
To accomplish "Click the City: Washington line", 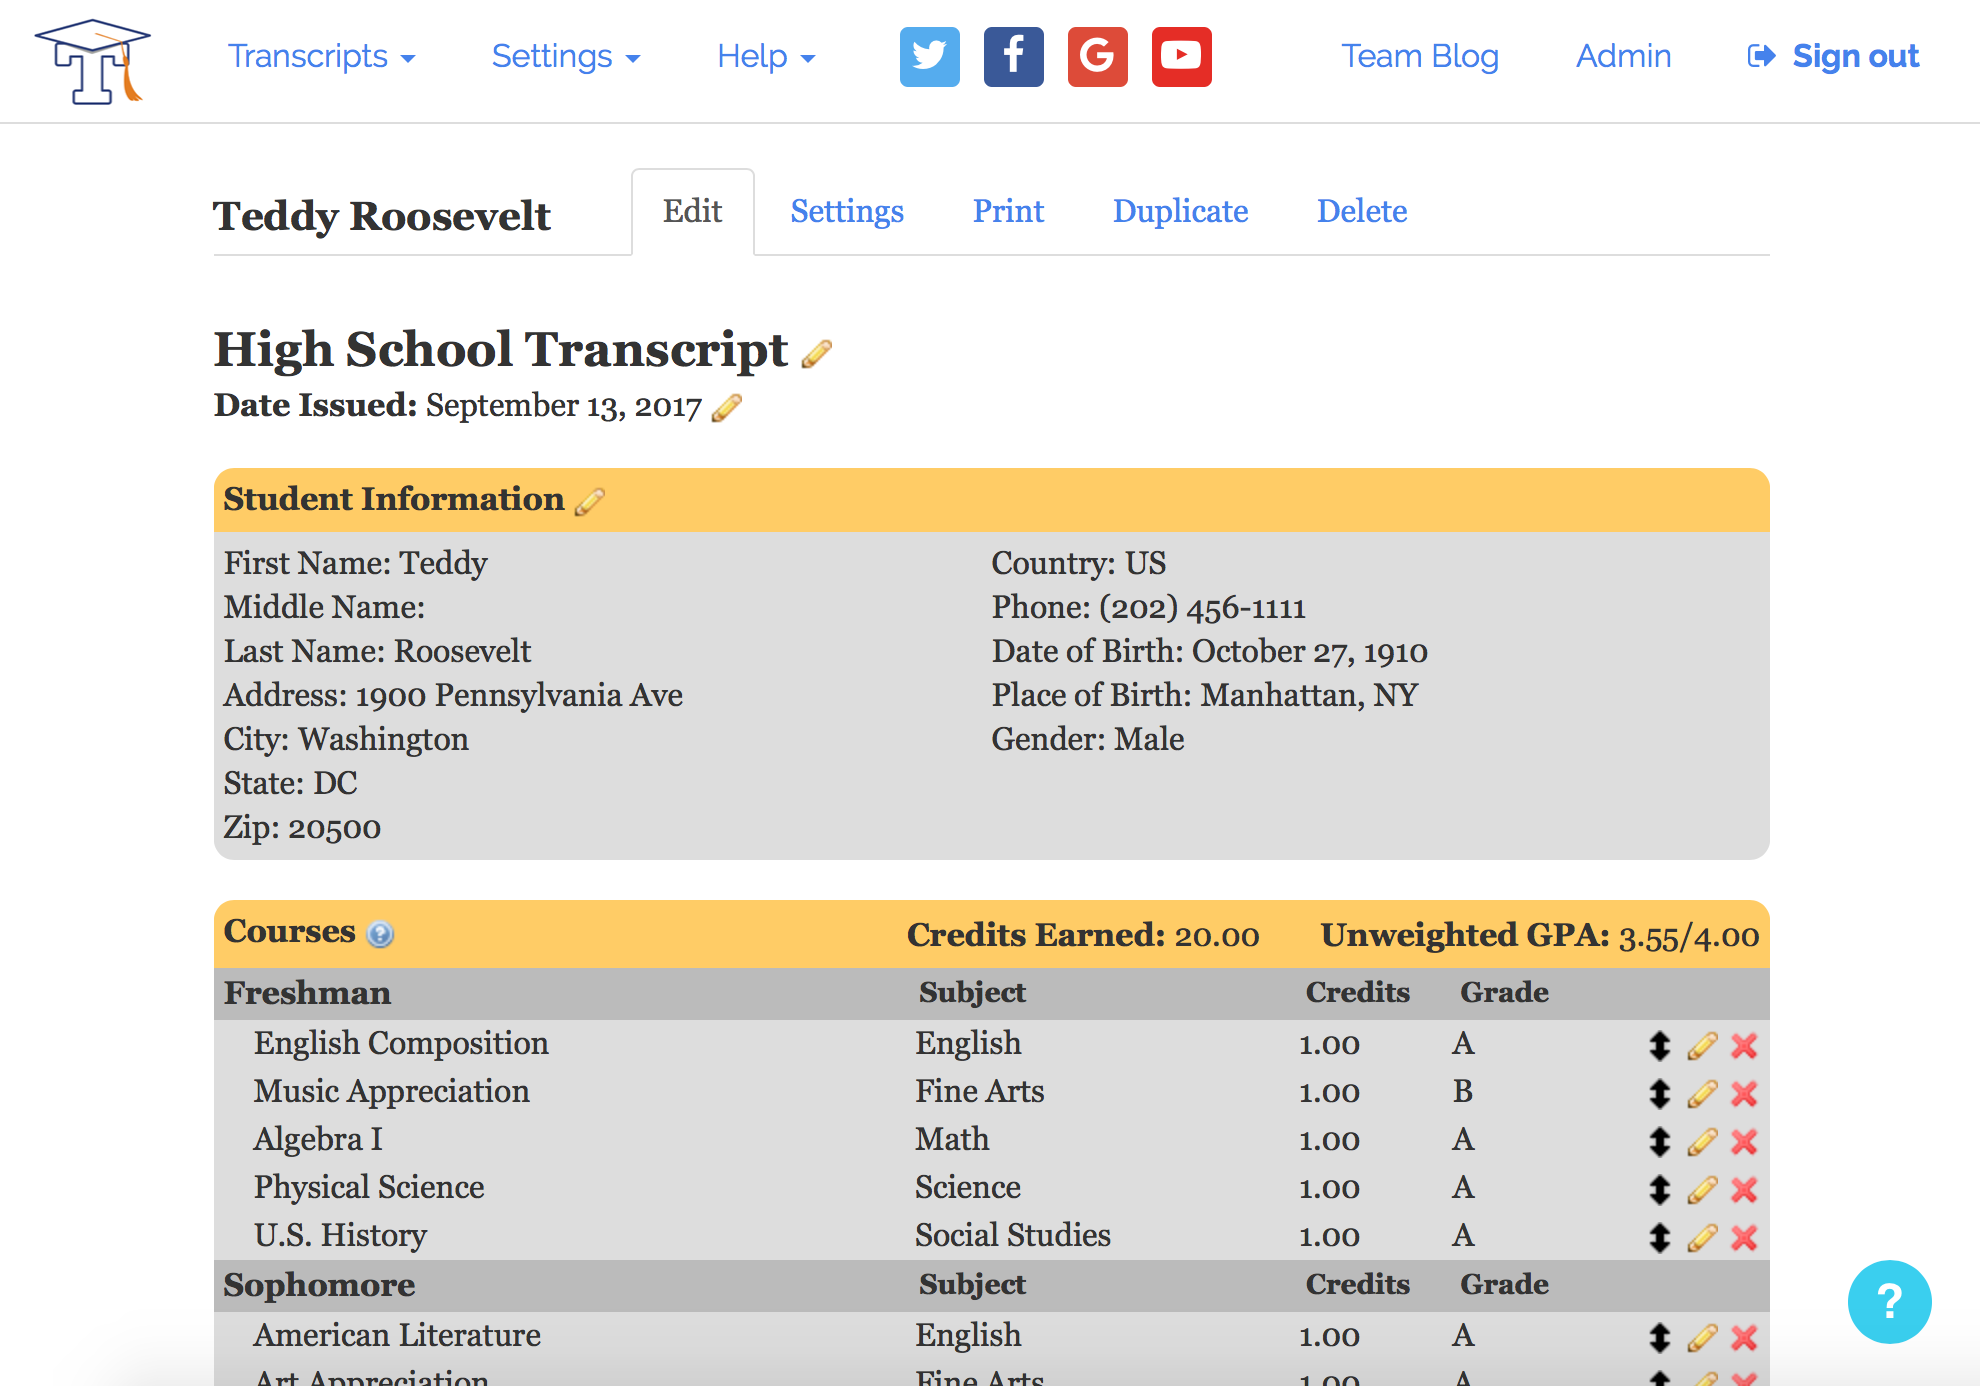I will [346, 740].
